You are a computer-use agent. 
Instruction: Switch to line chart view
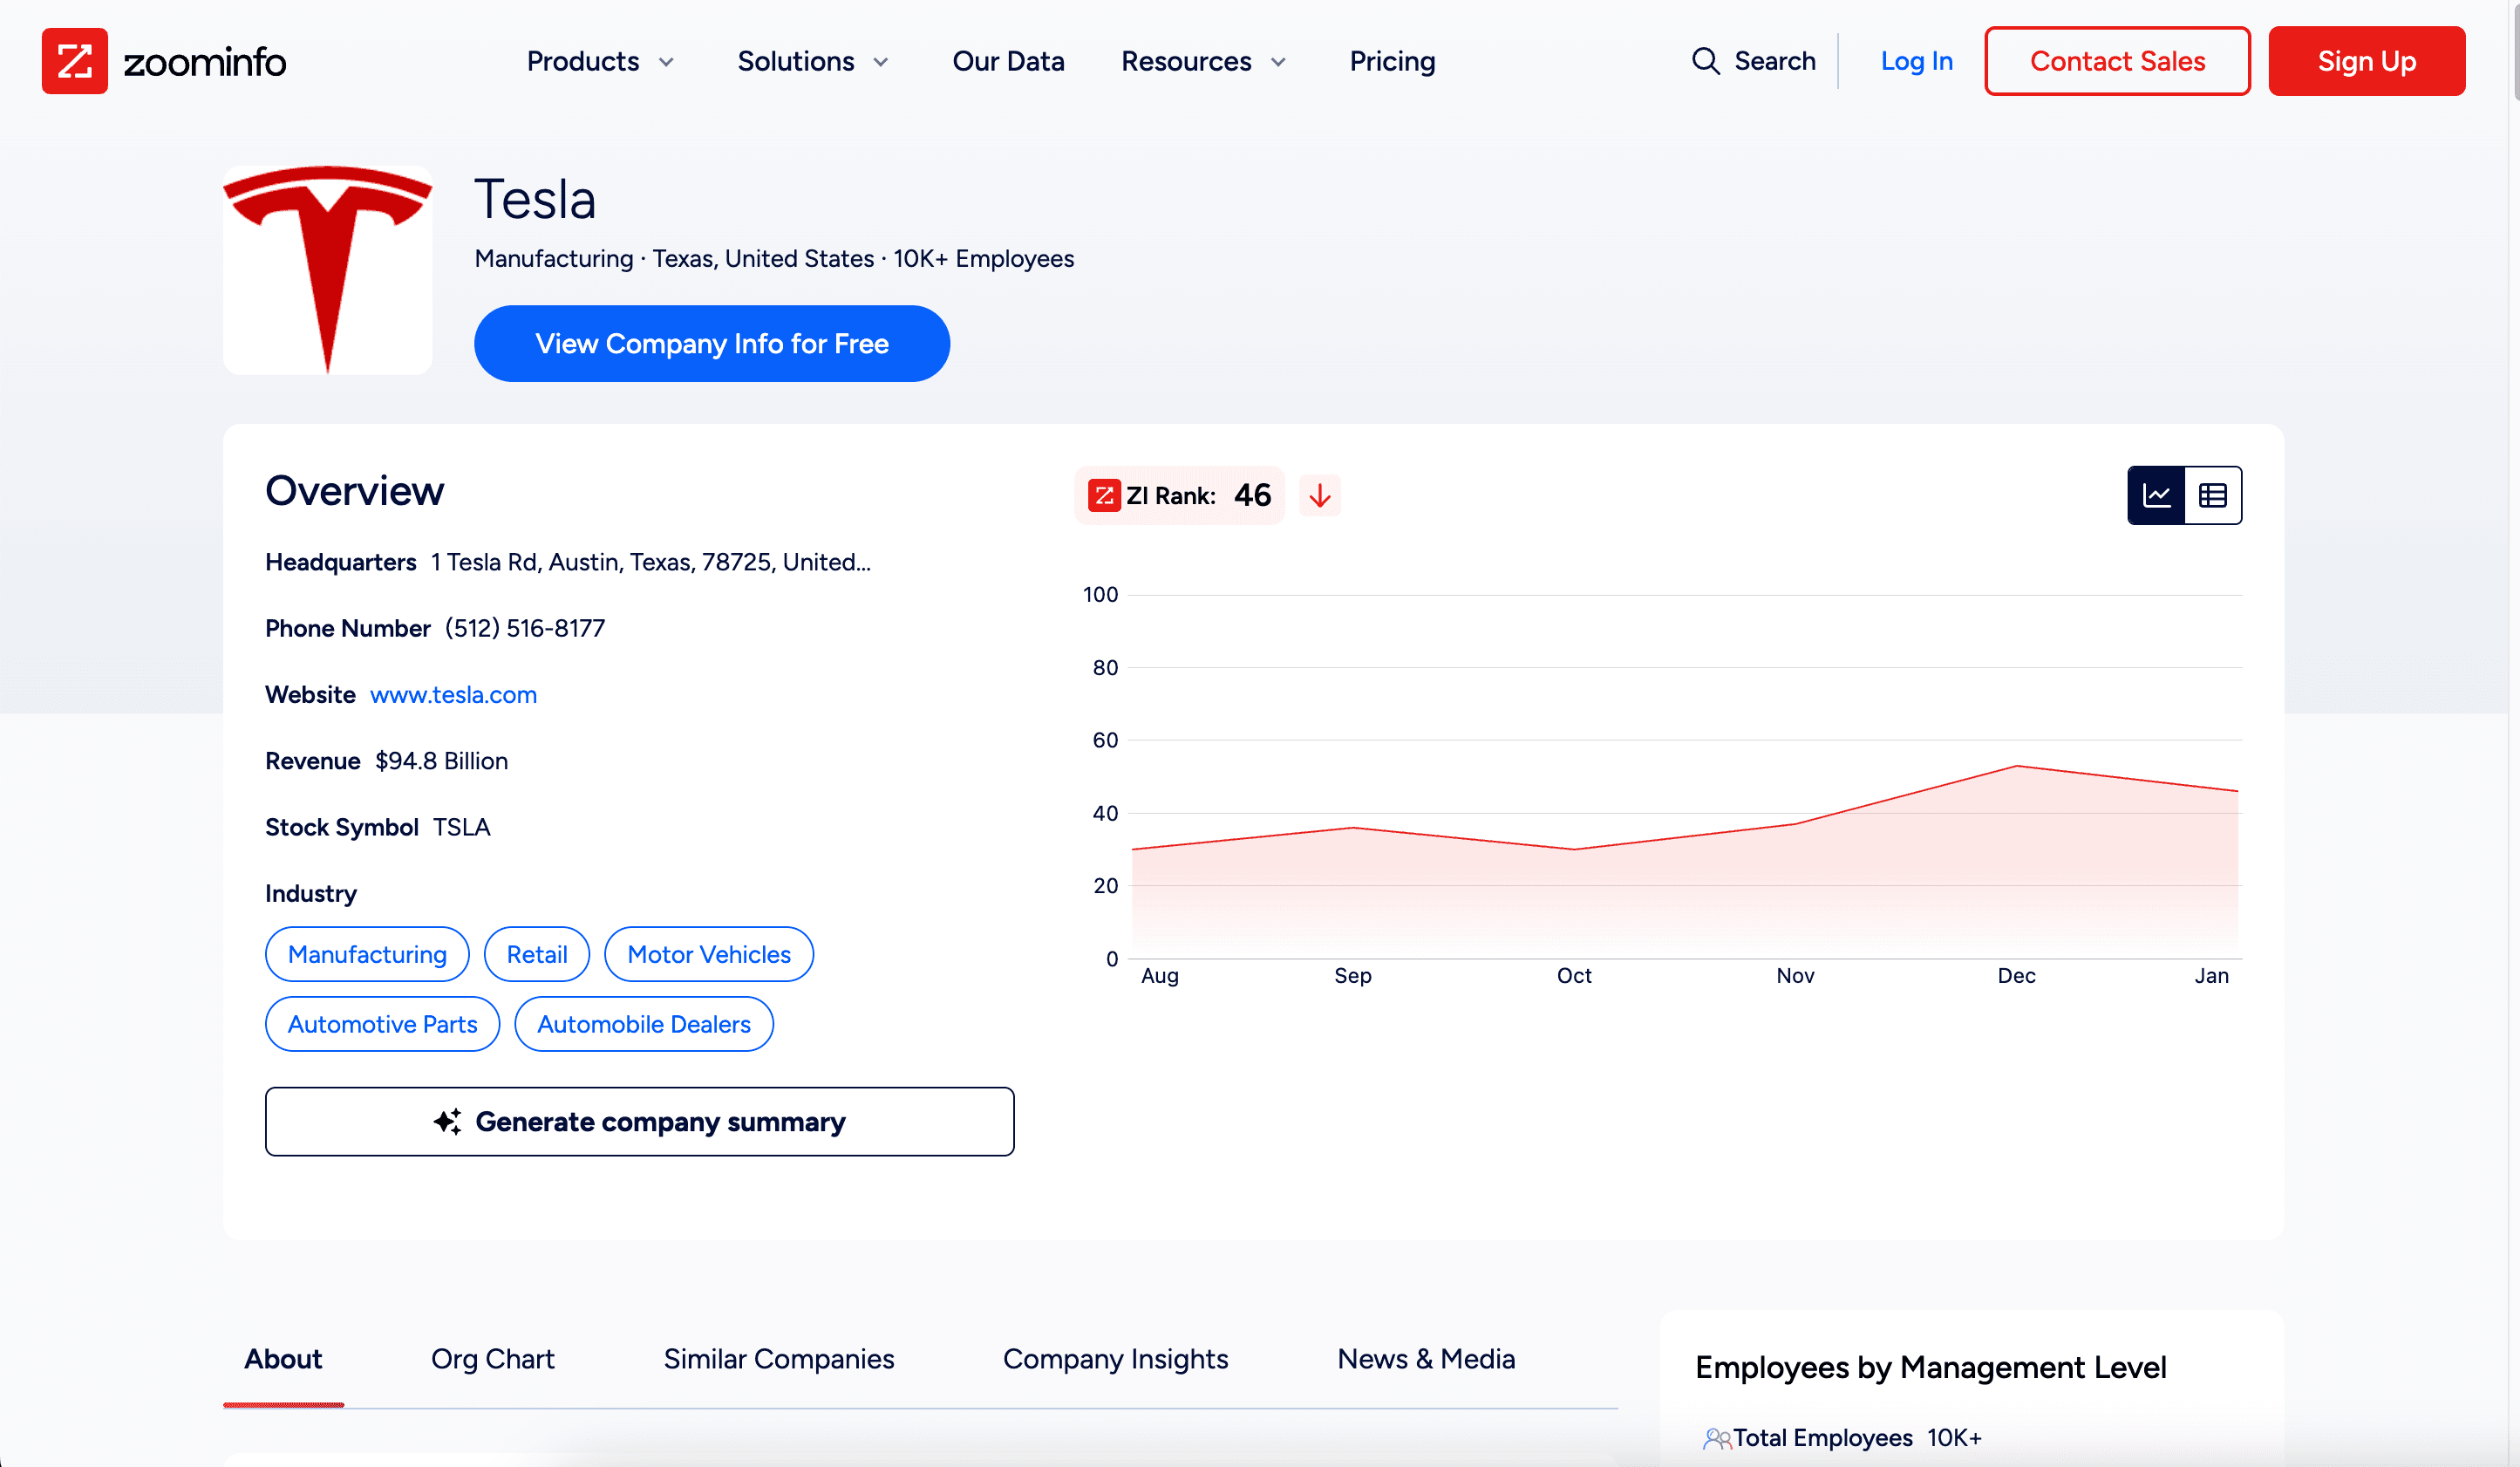tap(2156, 495)
